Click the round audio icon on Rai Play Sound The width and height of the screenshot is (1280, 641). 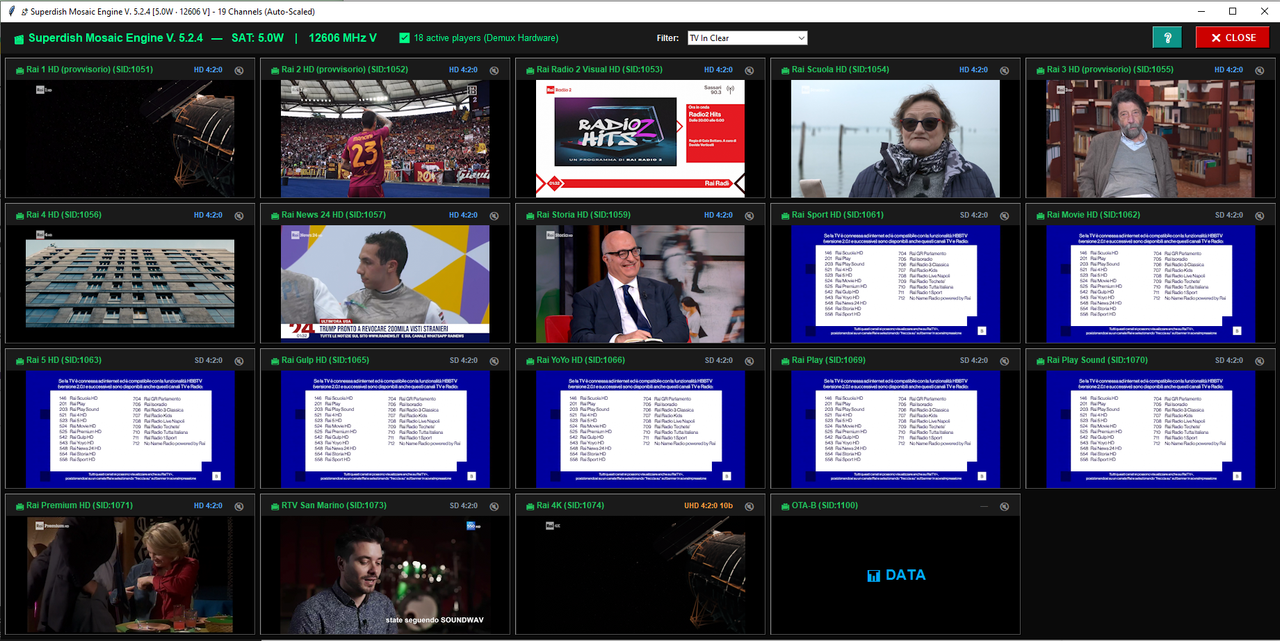1260,360
